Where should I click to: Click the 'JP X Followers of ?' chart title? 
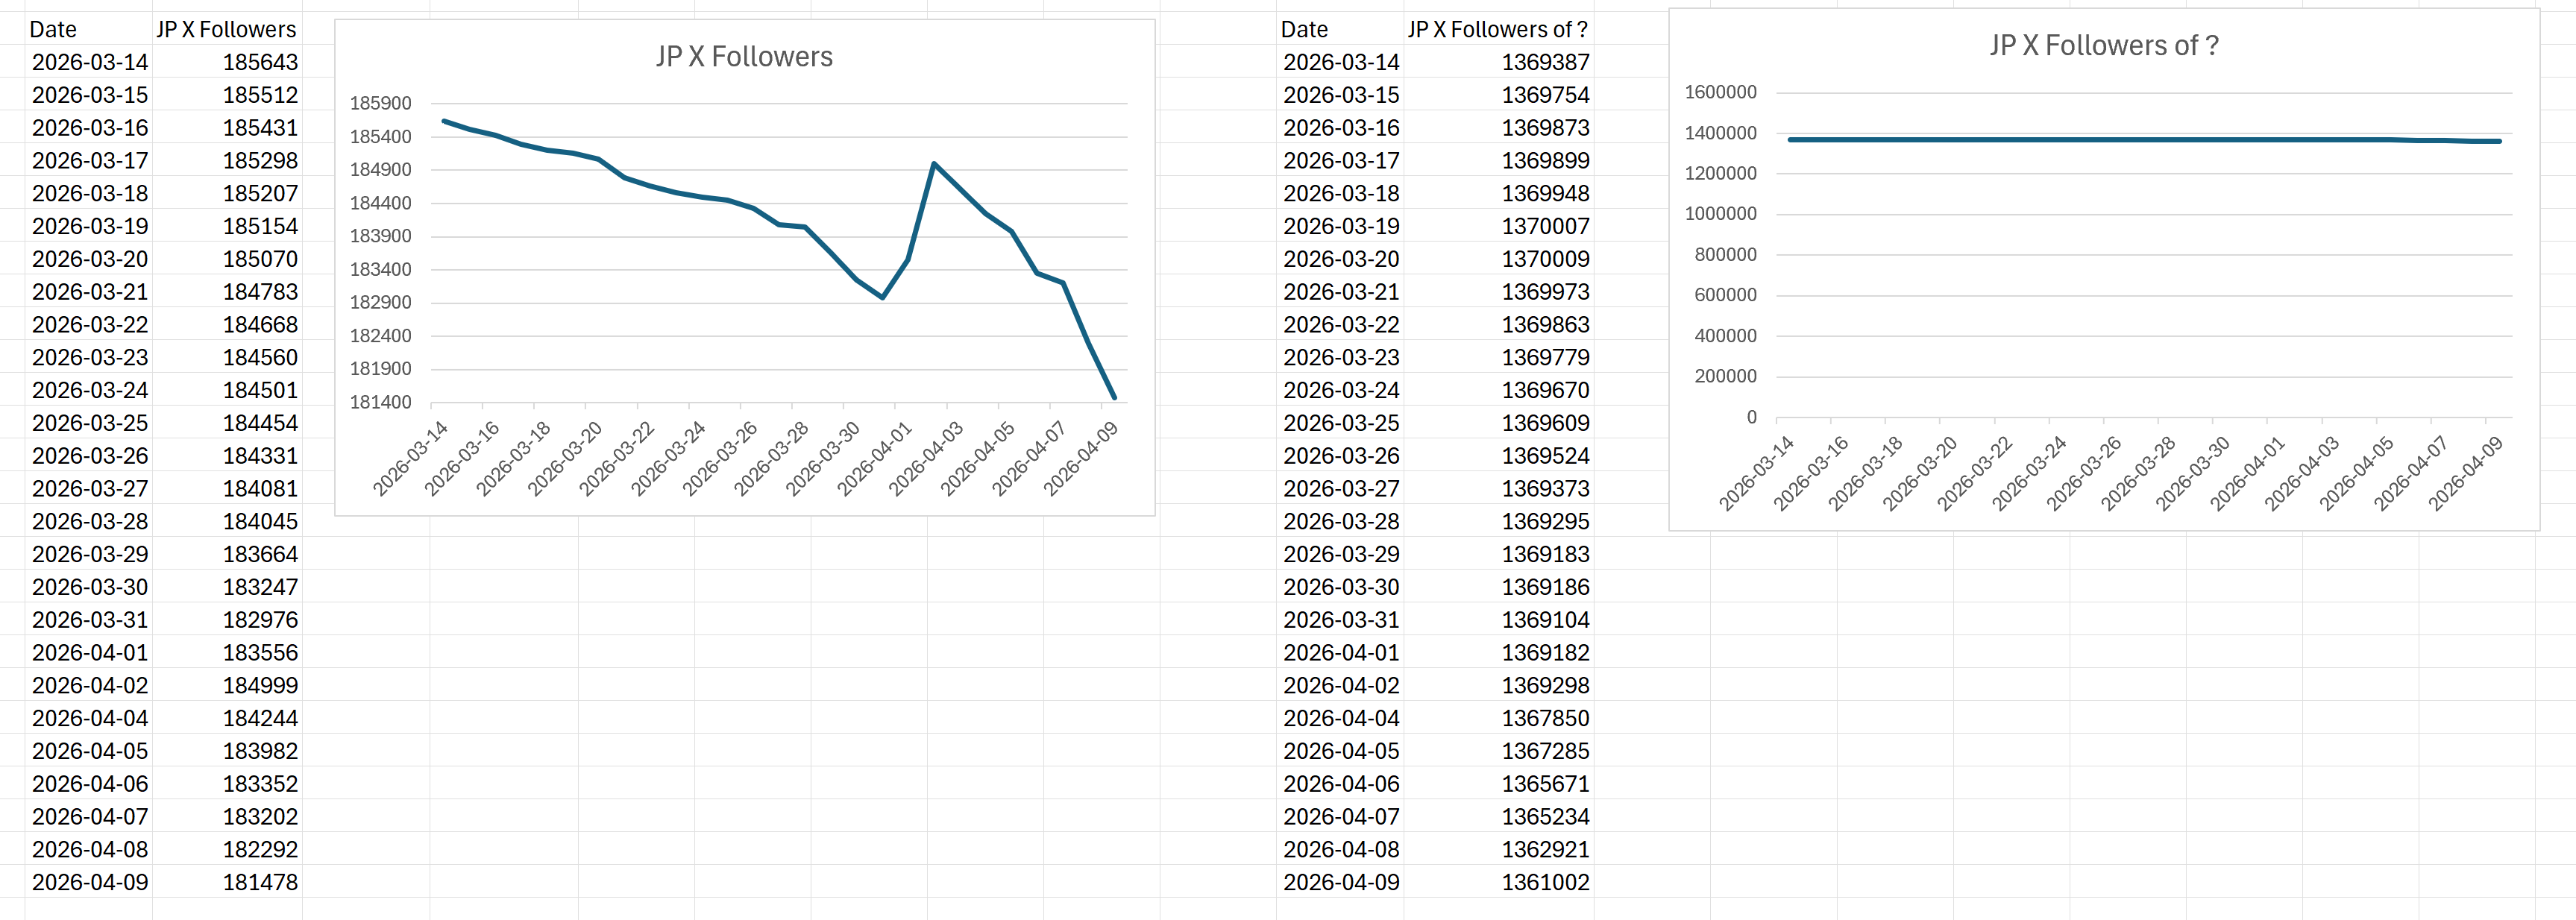click(2103, 46)
